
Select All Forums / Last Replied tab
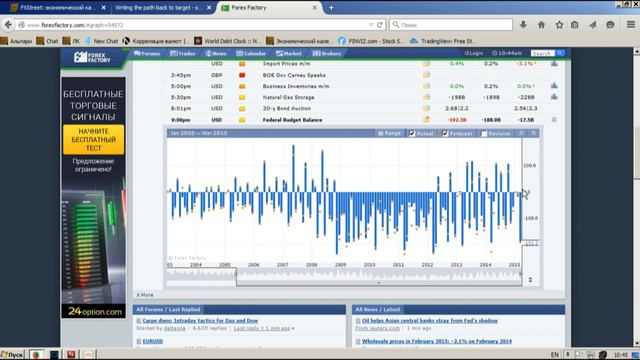[168, 309]
